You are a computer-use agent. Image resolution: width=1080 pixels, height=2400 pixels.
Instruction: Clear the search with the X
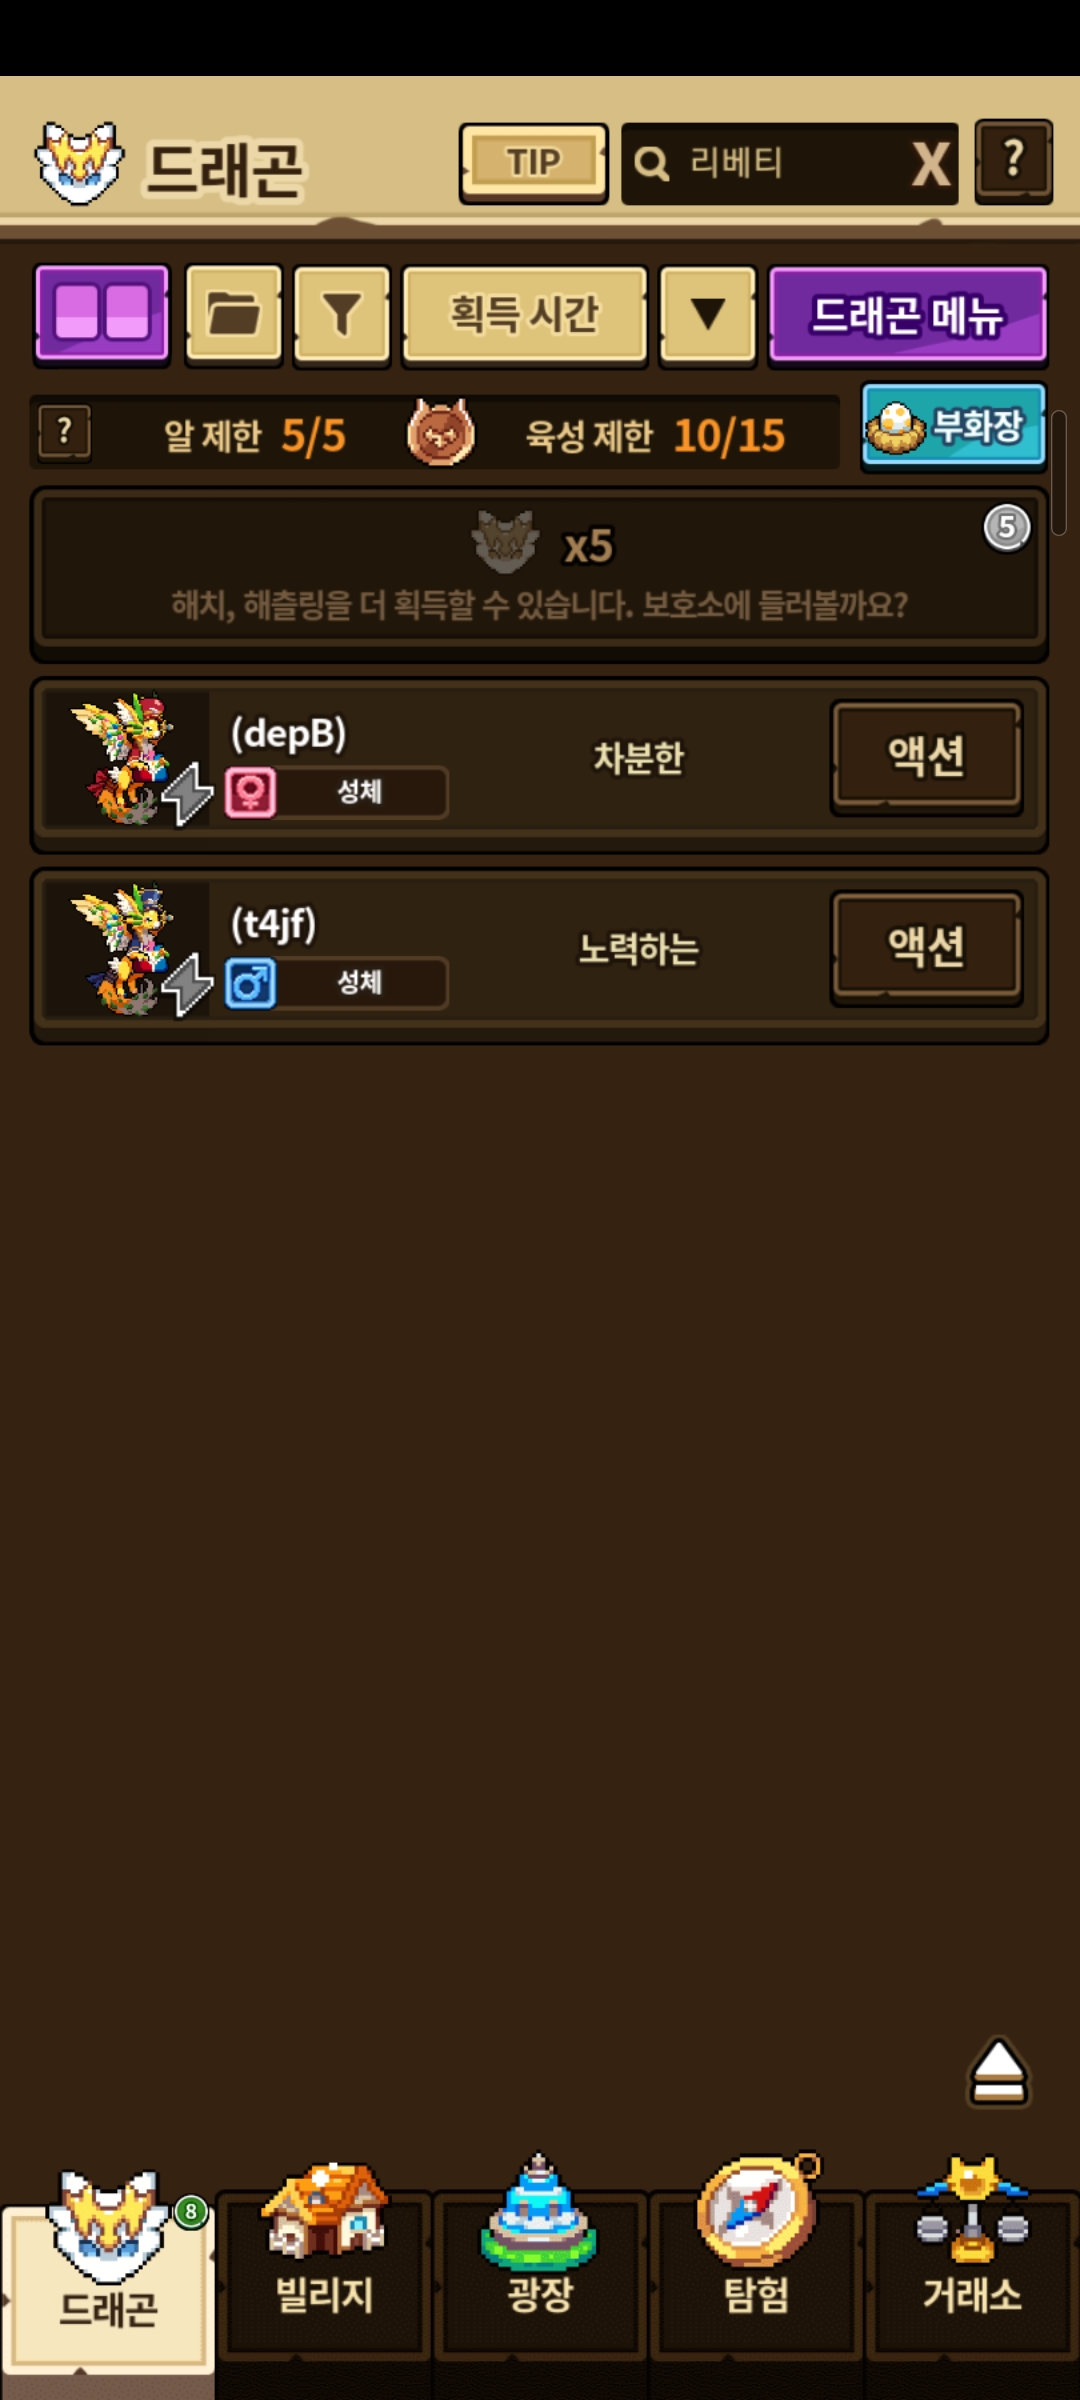coord(930,164)
